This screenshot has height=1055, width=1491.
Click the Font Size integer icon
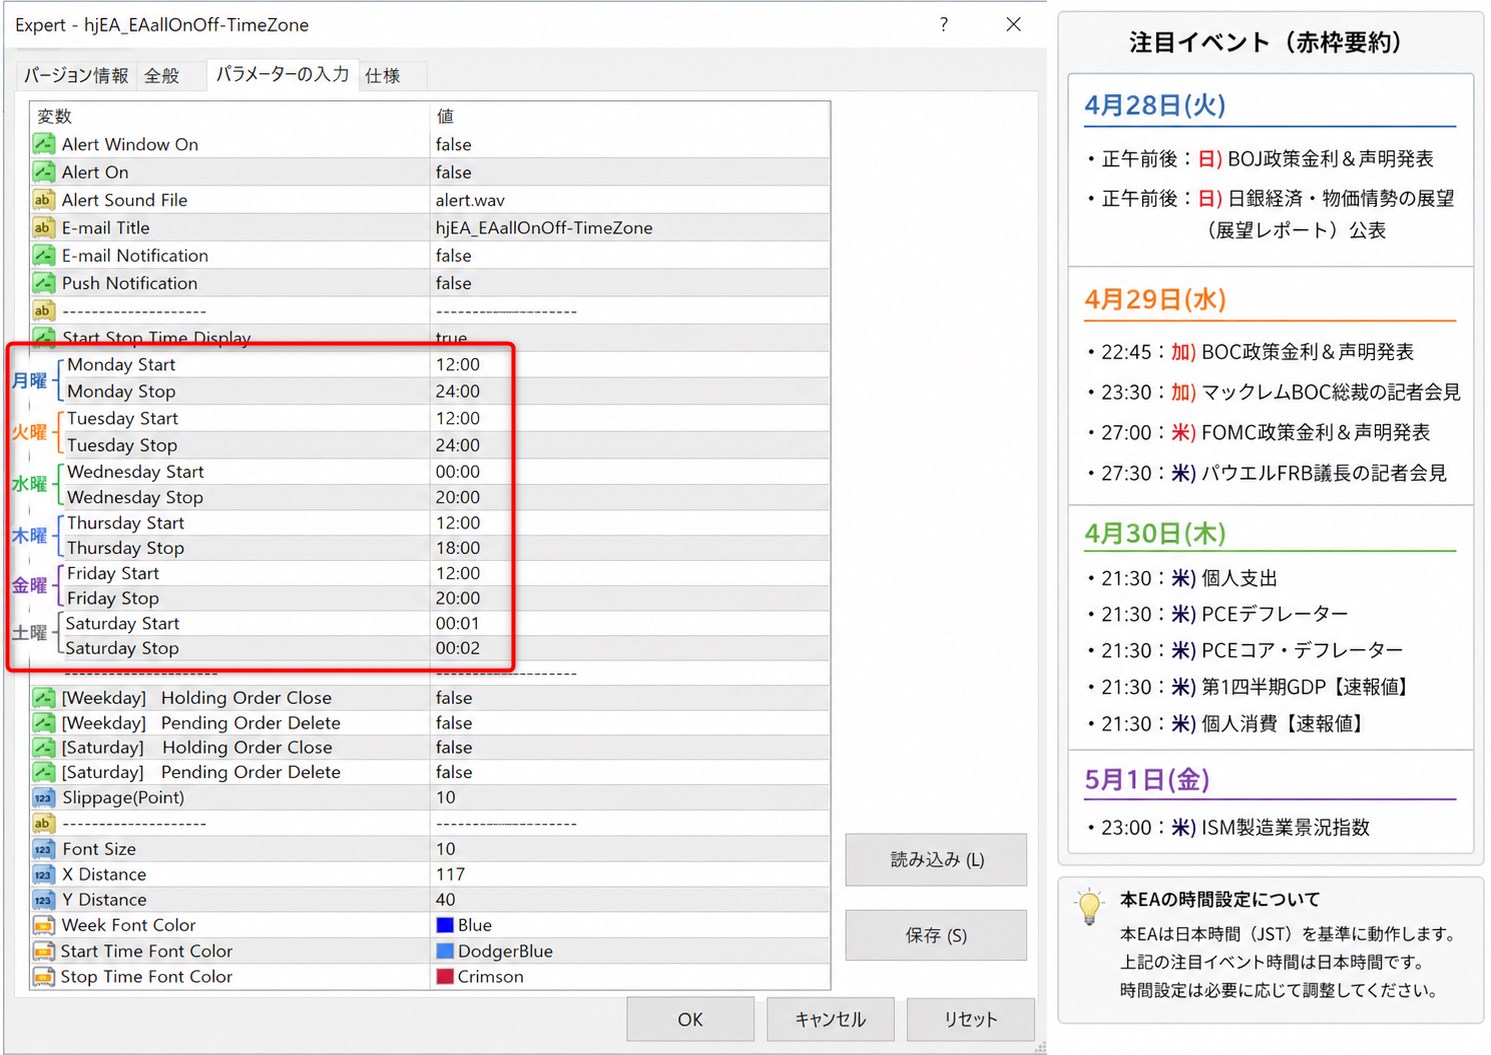click(x=43, y=849)
